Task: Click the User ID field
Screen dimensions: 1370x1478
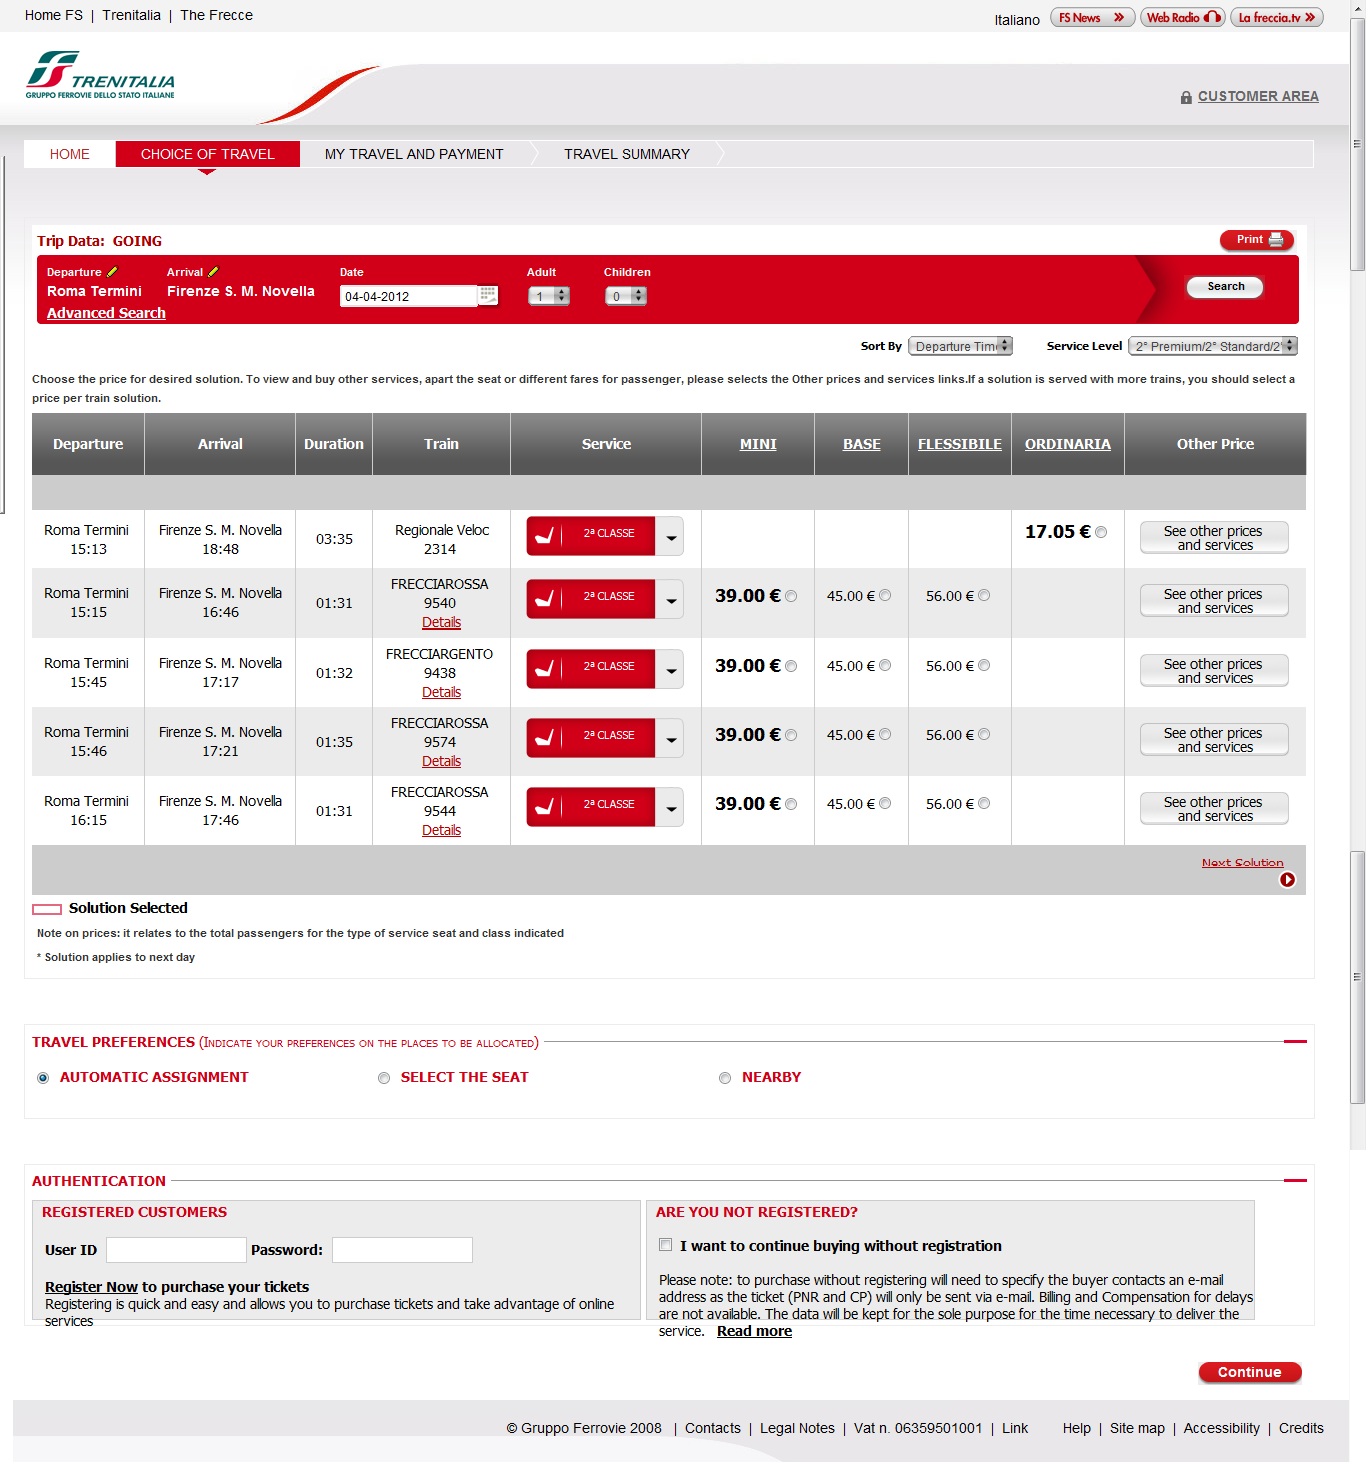Action: pos(176,1250)
